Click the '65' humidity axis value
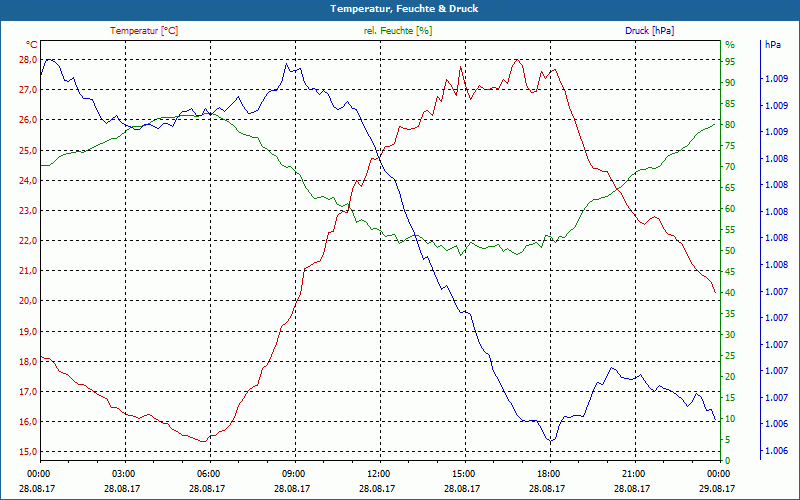Viewport: 800px width, 500px height. coord(730,188)
